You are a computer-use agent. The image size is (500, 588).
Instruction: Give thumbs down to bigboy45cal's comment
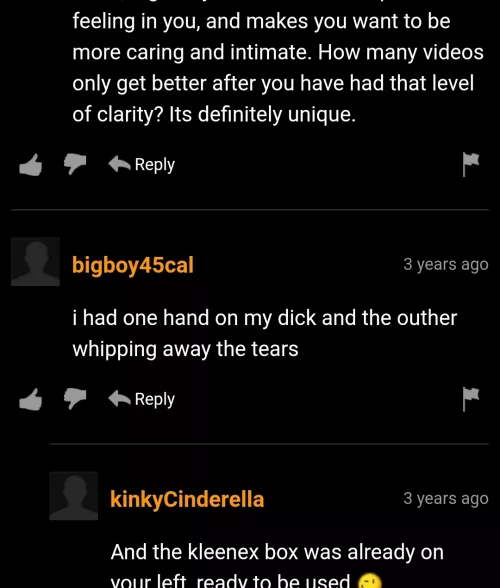coord(75,399)
